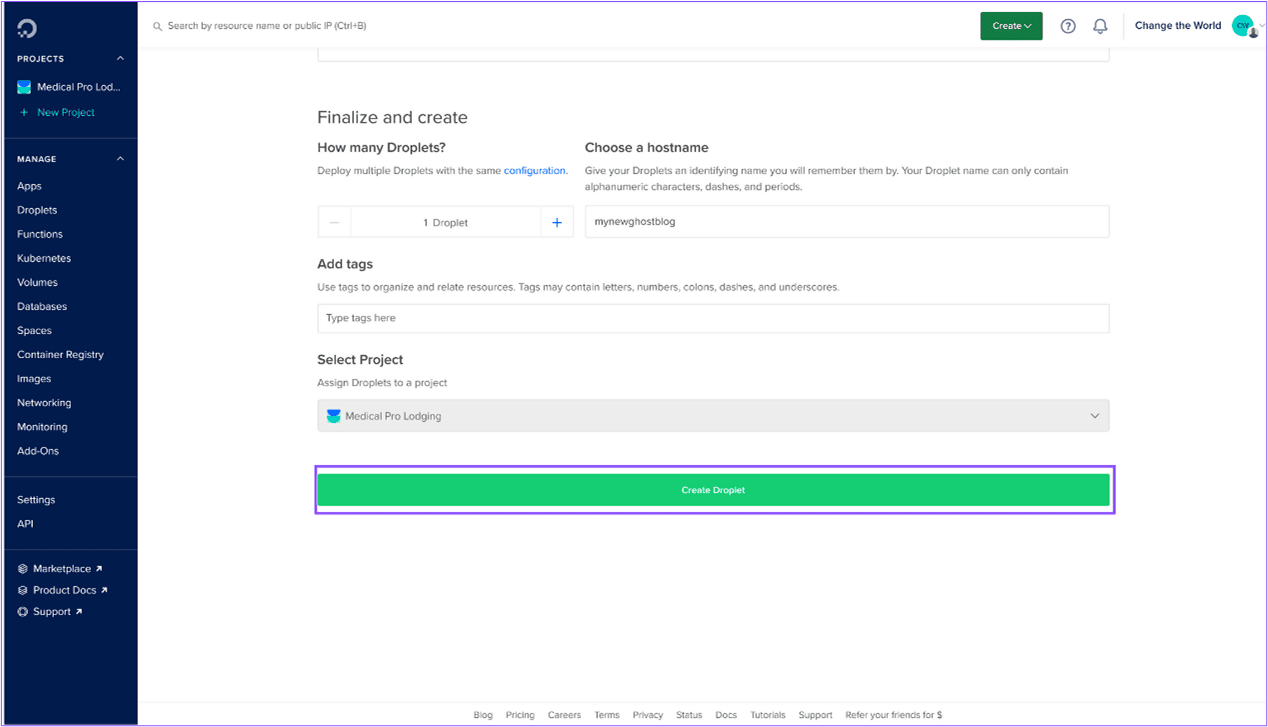This screenshot has height=727, width=1268.
Task: Open the notifications bell icon
Action: tap(1100, 26)
